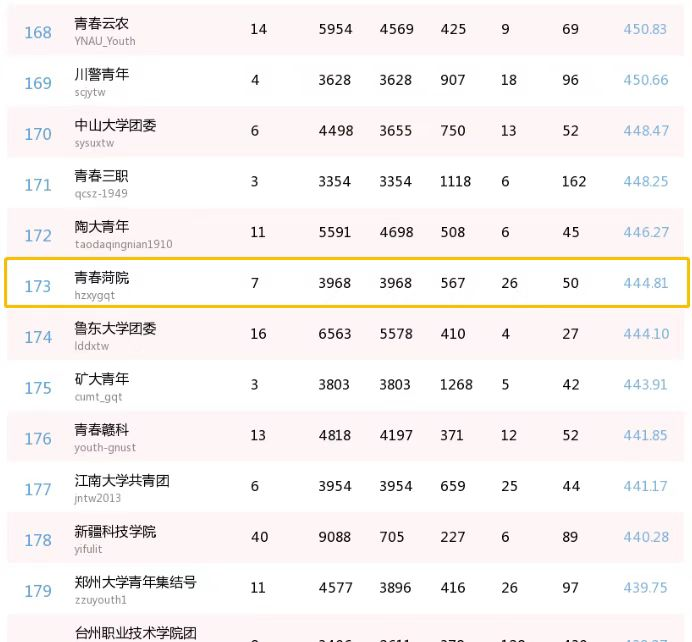The image size is (692, 642).
Task: Click the 陶大青年 account name
Action: (102, 227)
